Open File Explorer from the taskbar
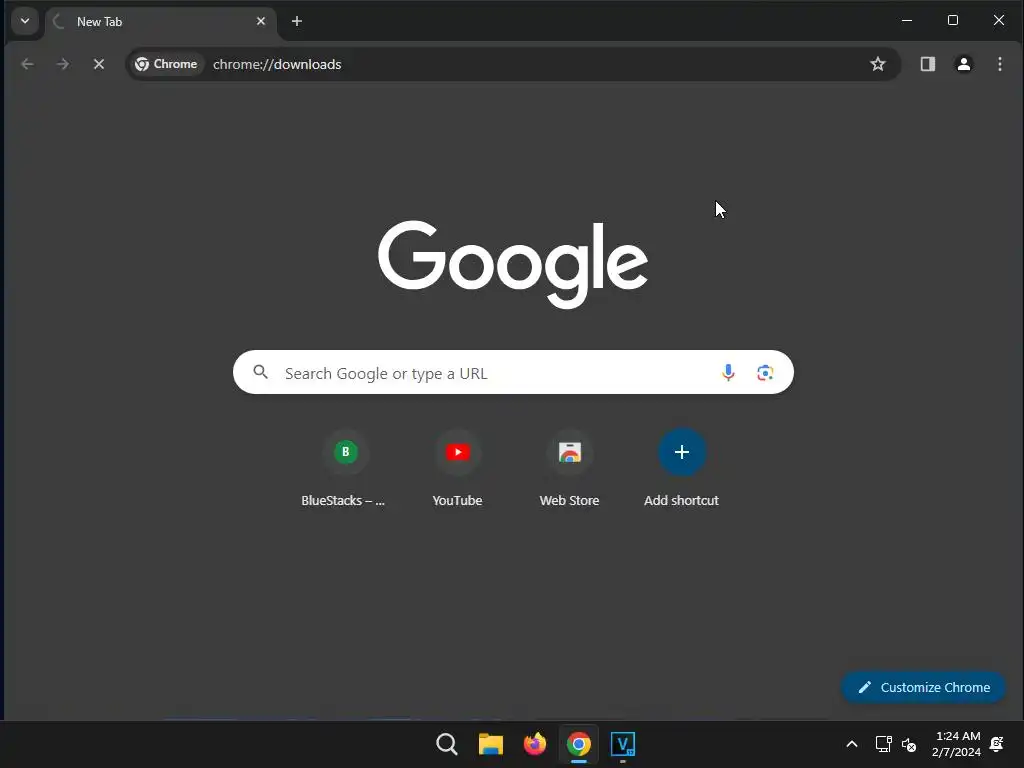Viewport: 1024px width, 768px height. (x=490, y=744)
